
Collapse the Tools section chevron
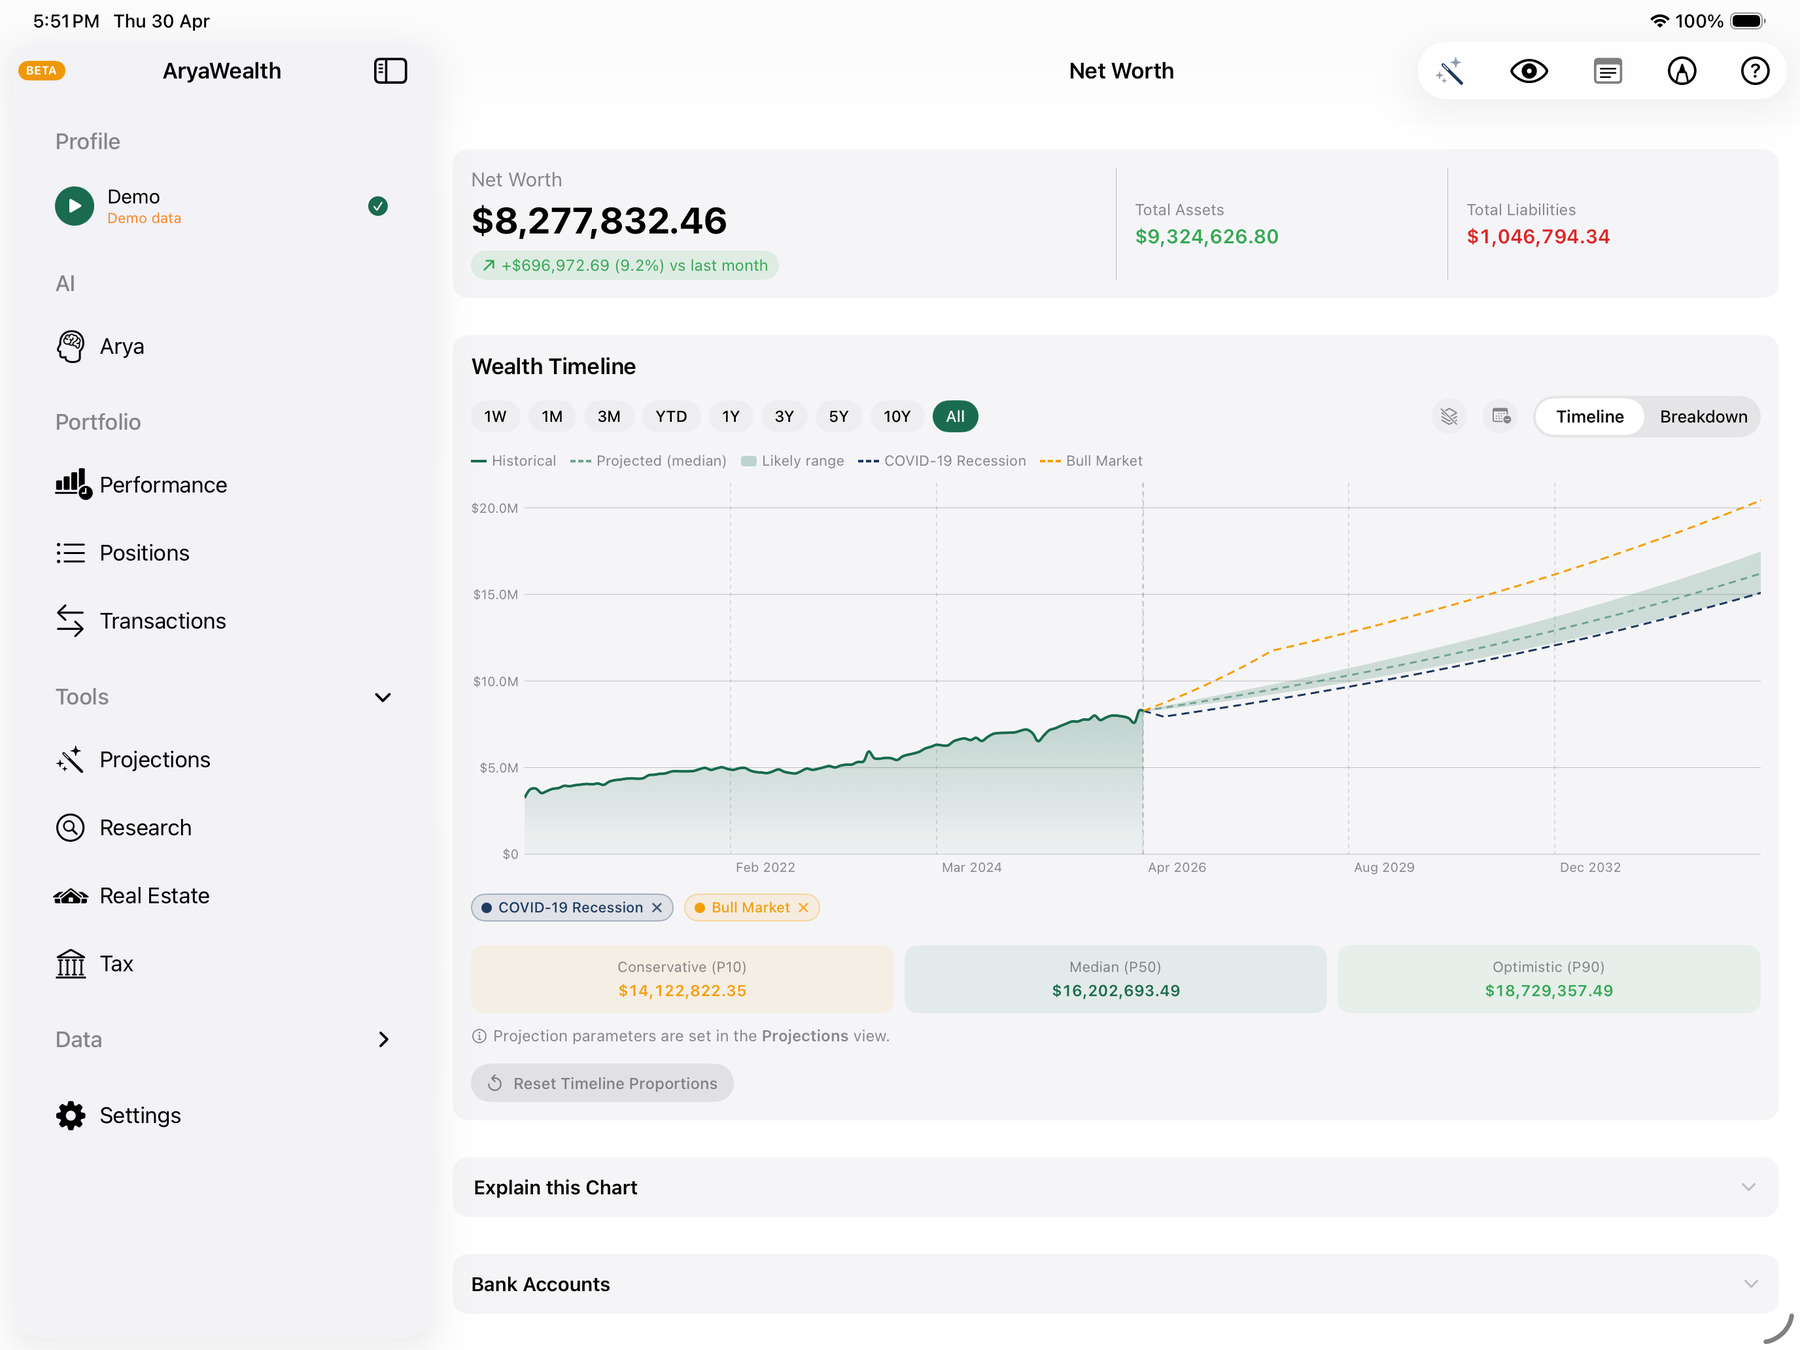click(383, 697)
